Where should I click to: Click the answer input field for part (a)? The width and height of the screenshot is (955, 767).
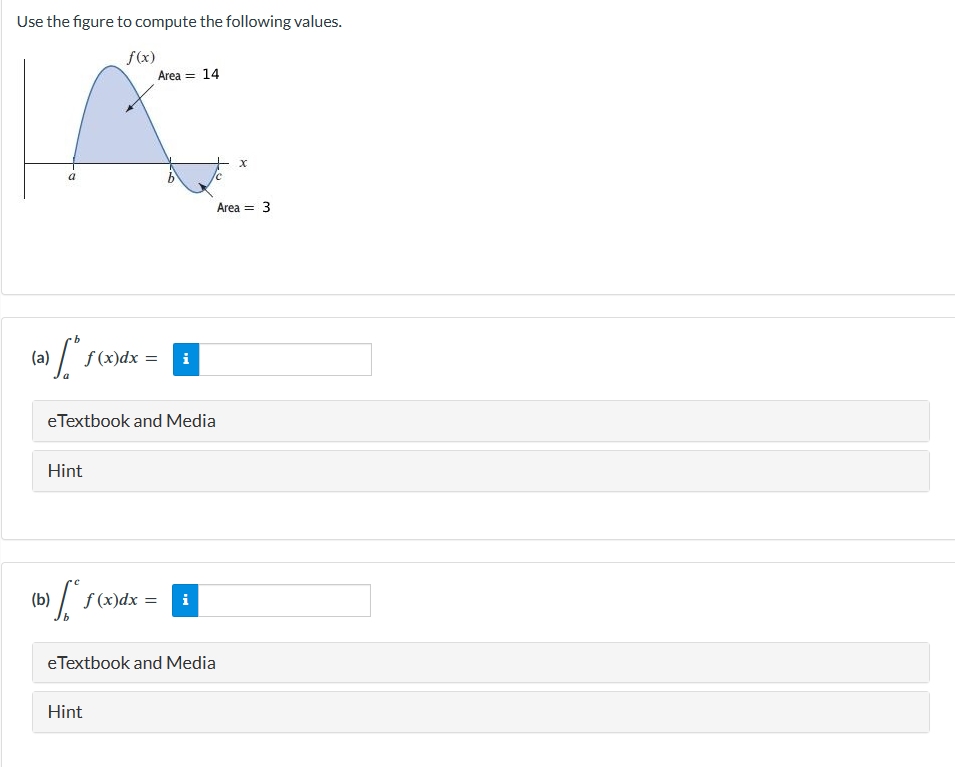coord(285,360)
